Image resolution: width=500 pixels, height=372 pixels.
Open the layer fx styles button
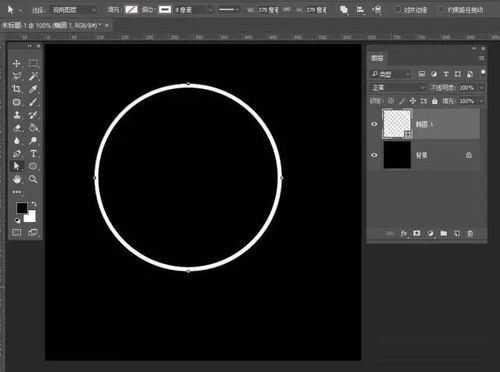pyautogui.click(x=403, y=234)
